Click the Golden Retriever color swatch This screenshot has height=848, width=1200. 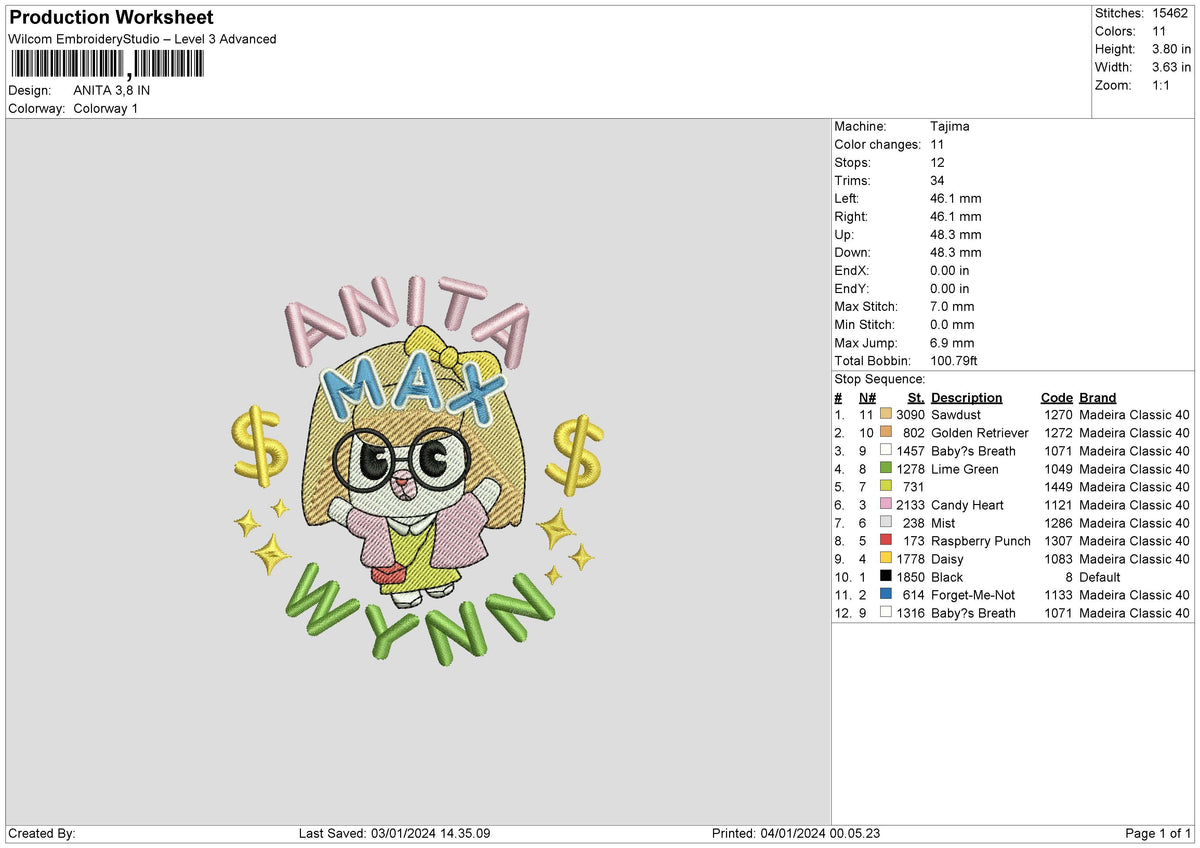click(886, 433)
